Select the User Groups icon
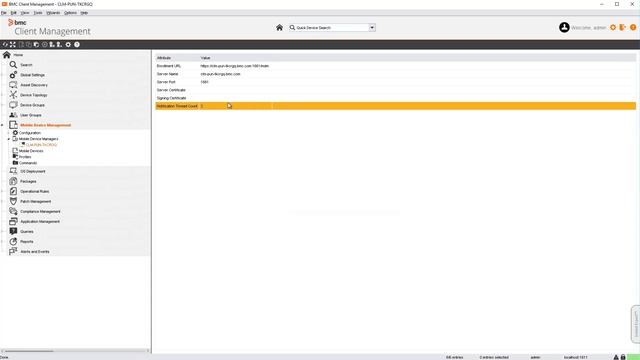640x360 pixels. point(13,115)
